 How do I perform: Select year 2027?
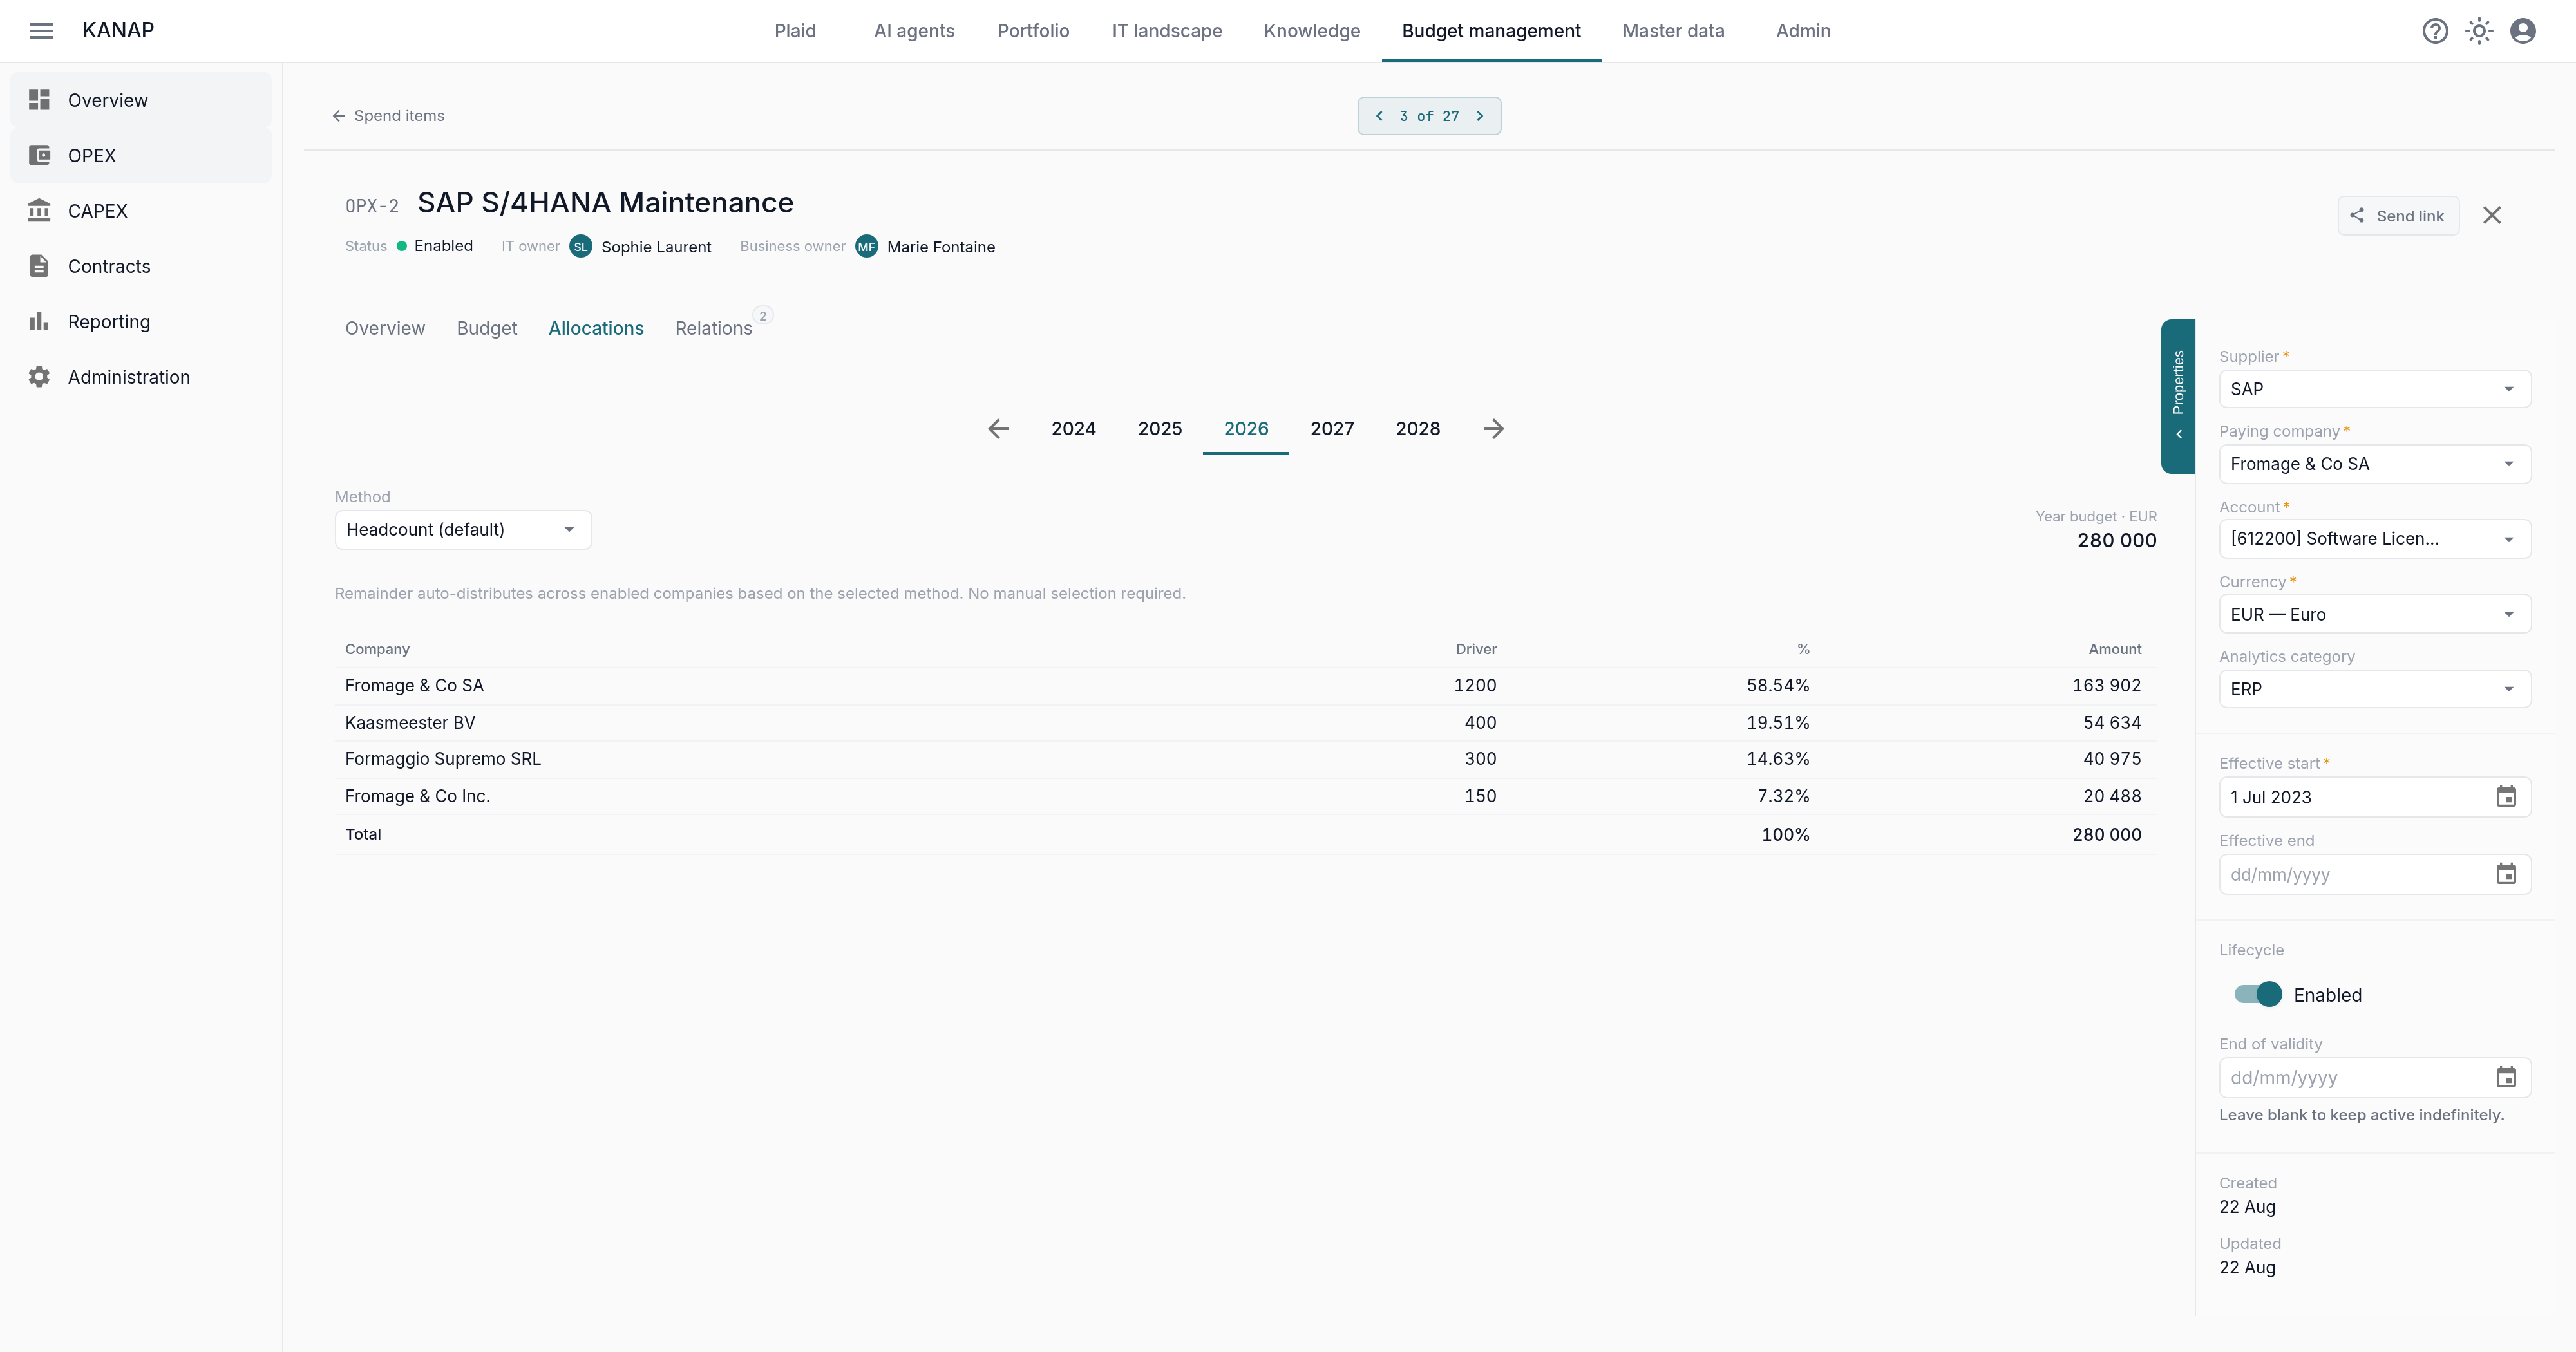[x=1332, y=429]
